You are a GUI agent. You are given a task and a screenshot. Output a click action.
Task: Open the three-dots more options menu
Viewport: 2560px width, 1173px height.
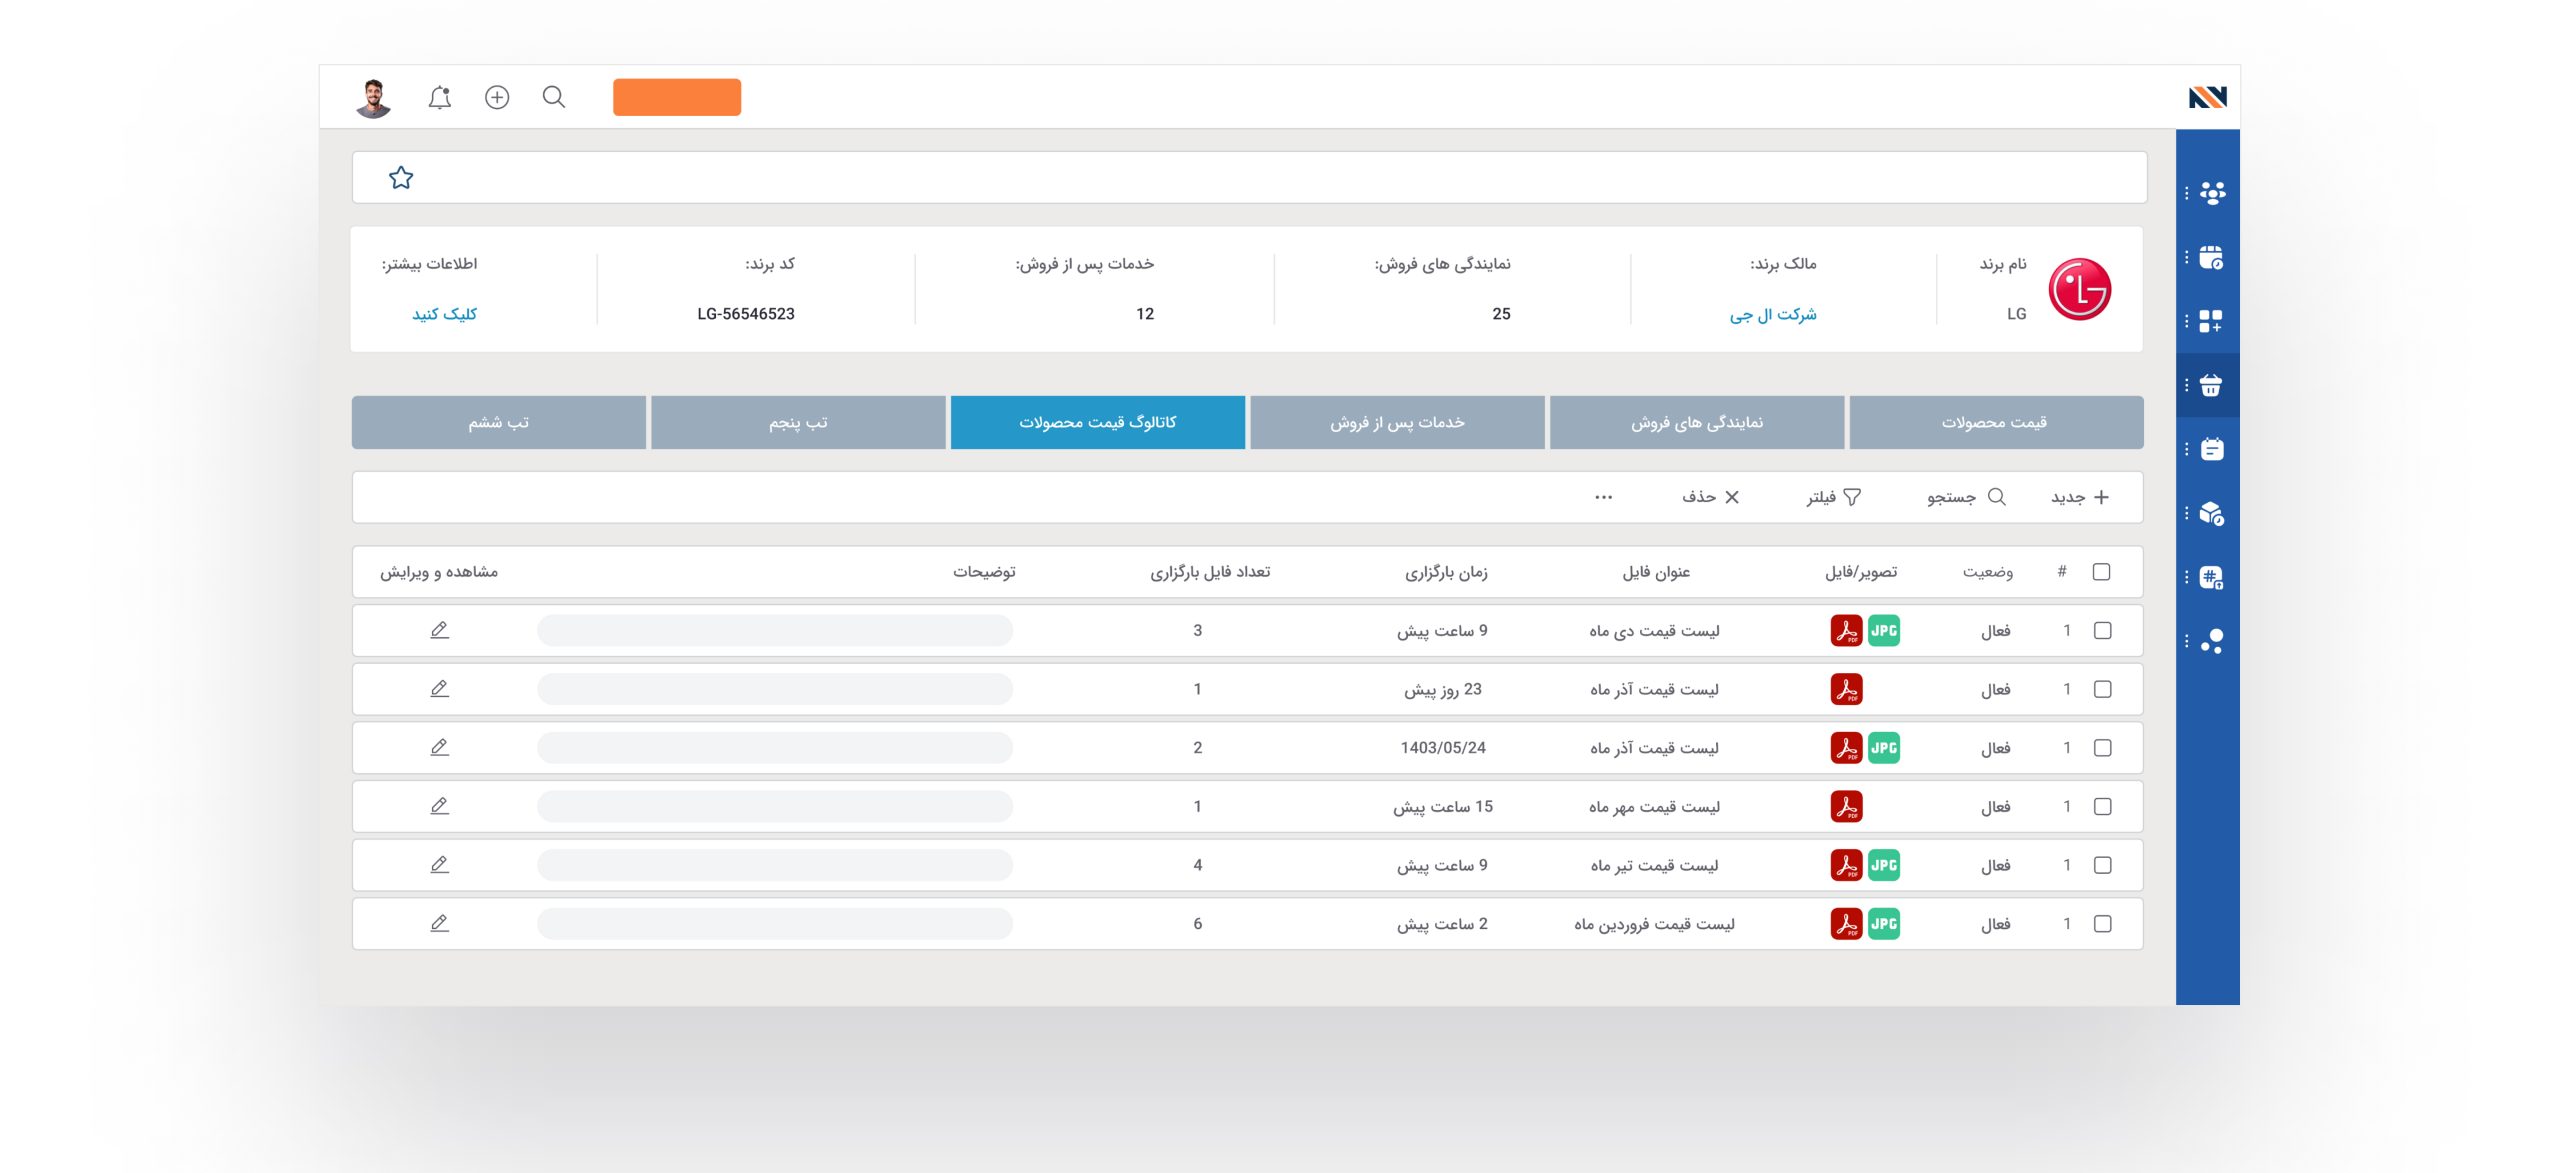pos(1603,497)
